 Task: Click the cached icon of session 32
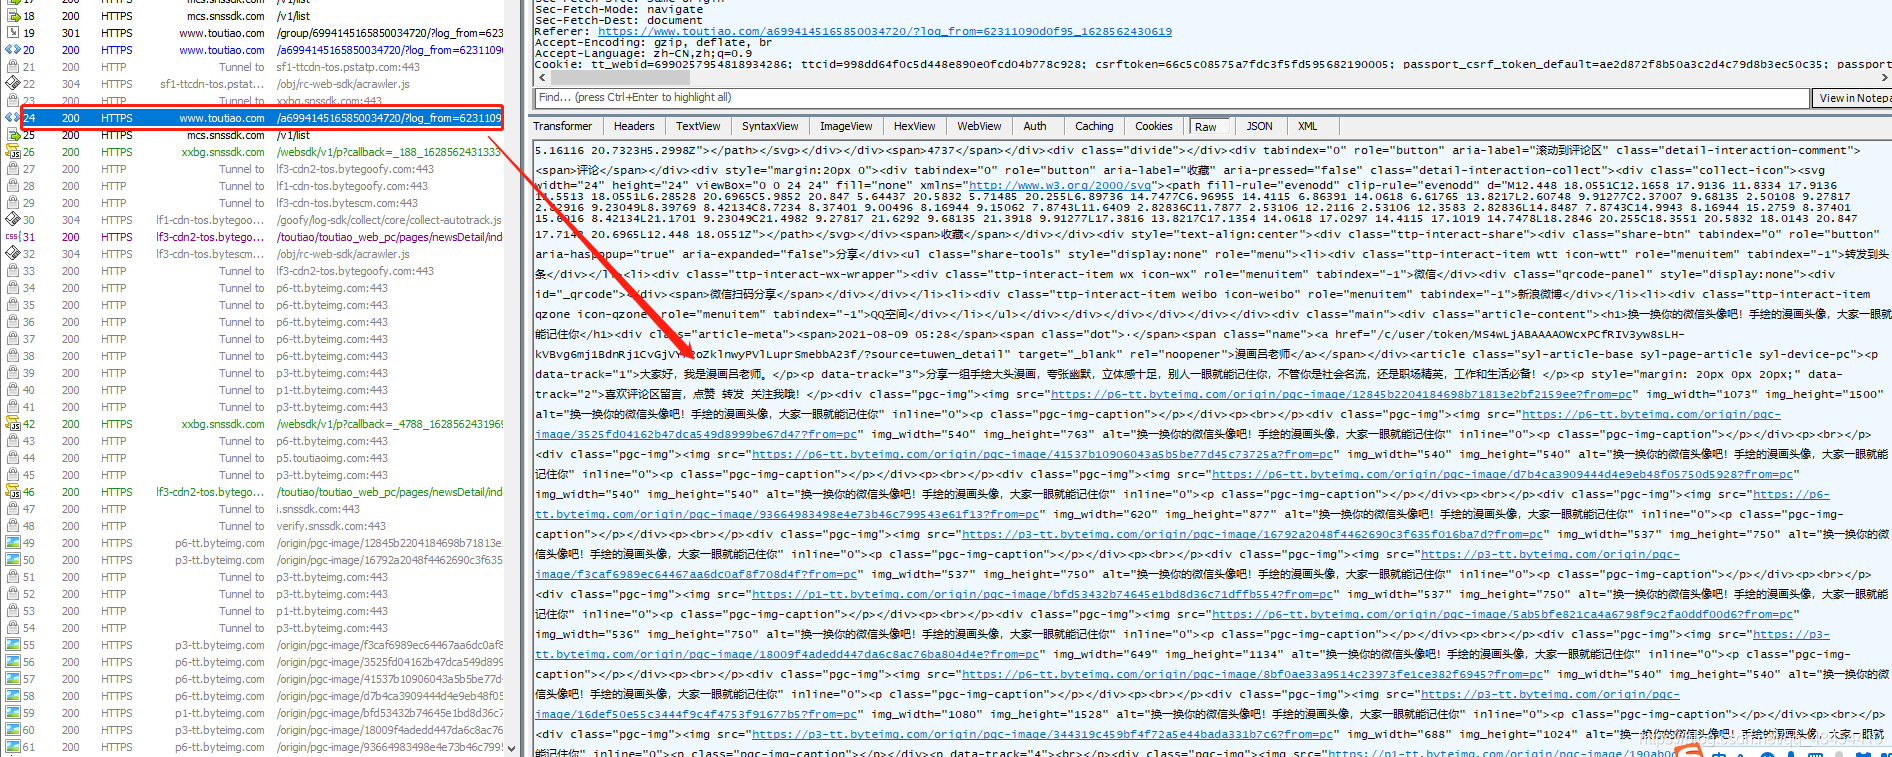pos(13,254)
